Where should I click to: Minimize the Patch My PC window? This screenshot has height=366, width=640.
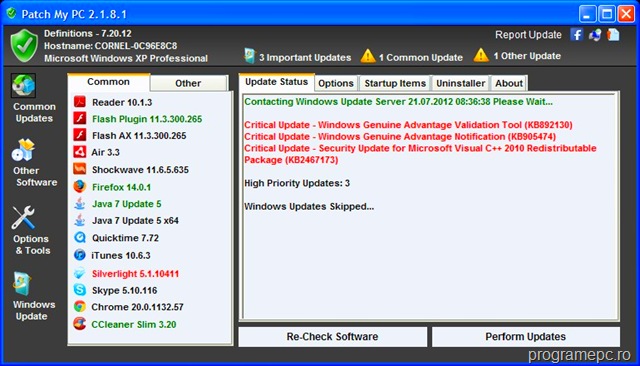pyautogui.click(x=587, y=14)
